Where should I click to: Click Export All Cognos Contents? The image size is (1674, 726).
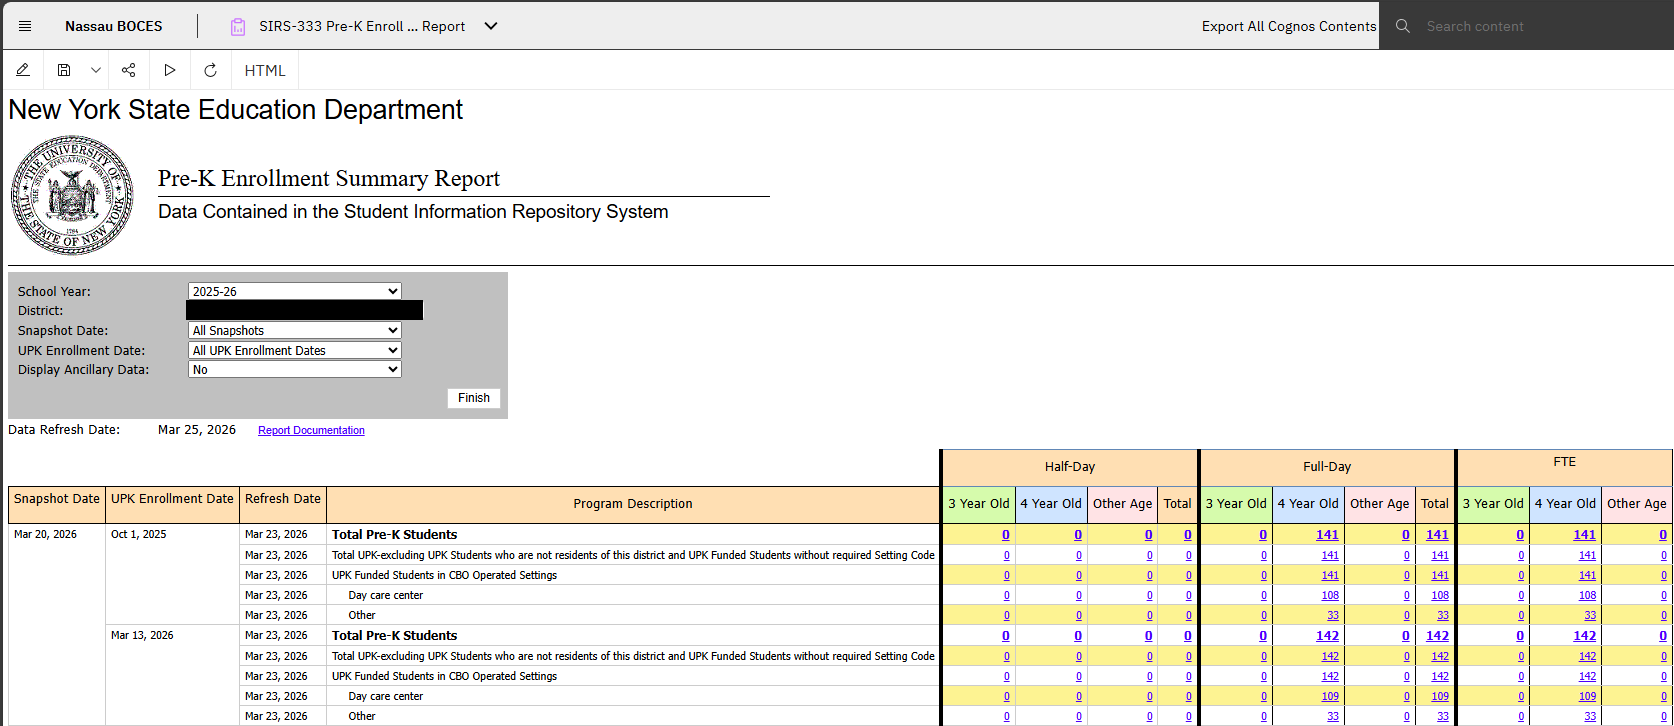pos(1289,26)
